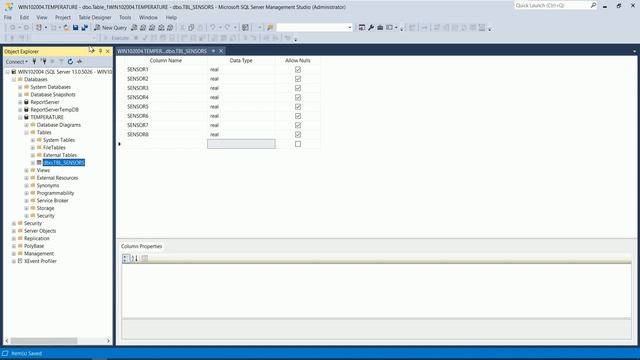The height and width of the screenshot is (360, 640).
Task: Click the dbo.TBL_SENSORS table icon
Action: pyautogui.click(x=39, y=162)
